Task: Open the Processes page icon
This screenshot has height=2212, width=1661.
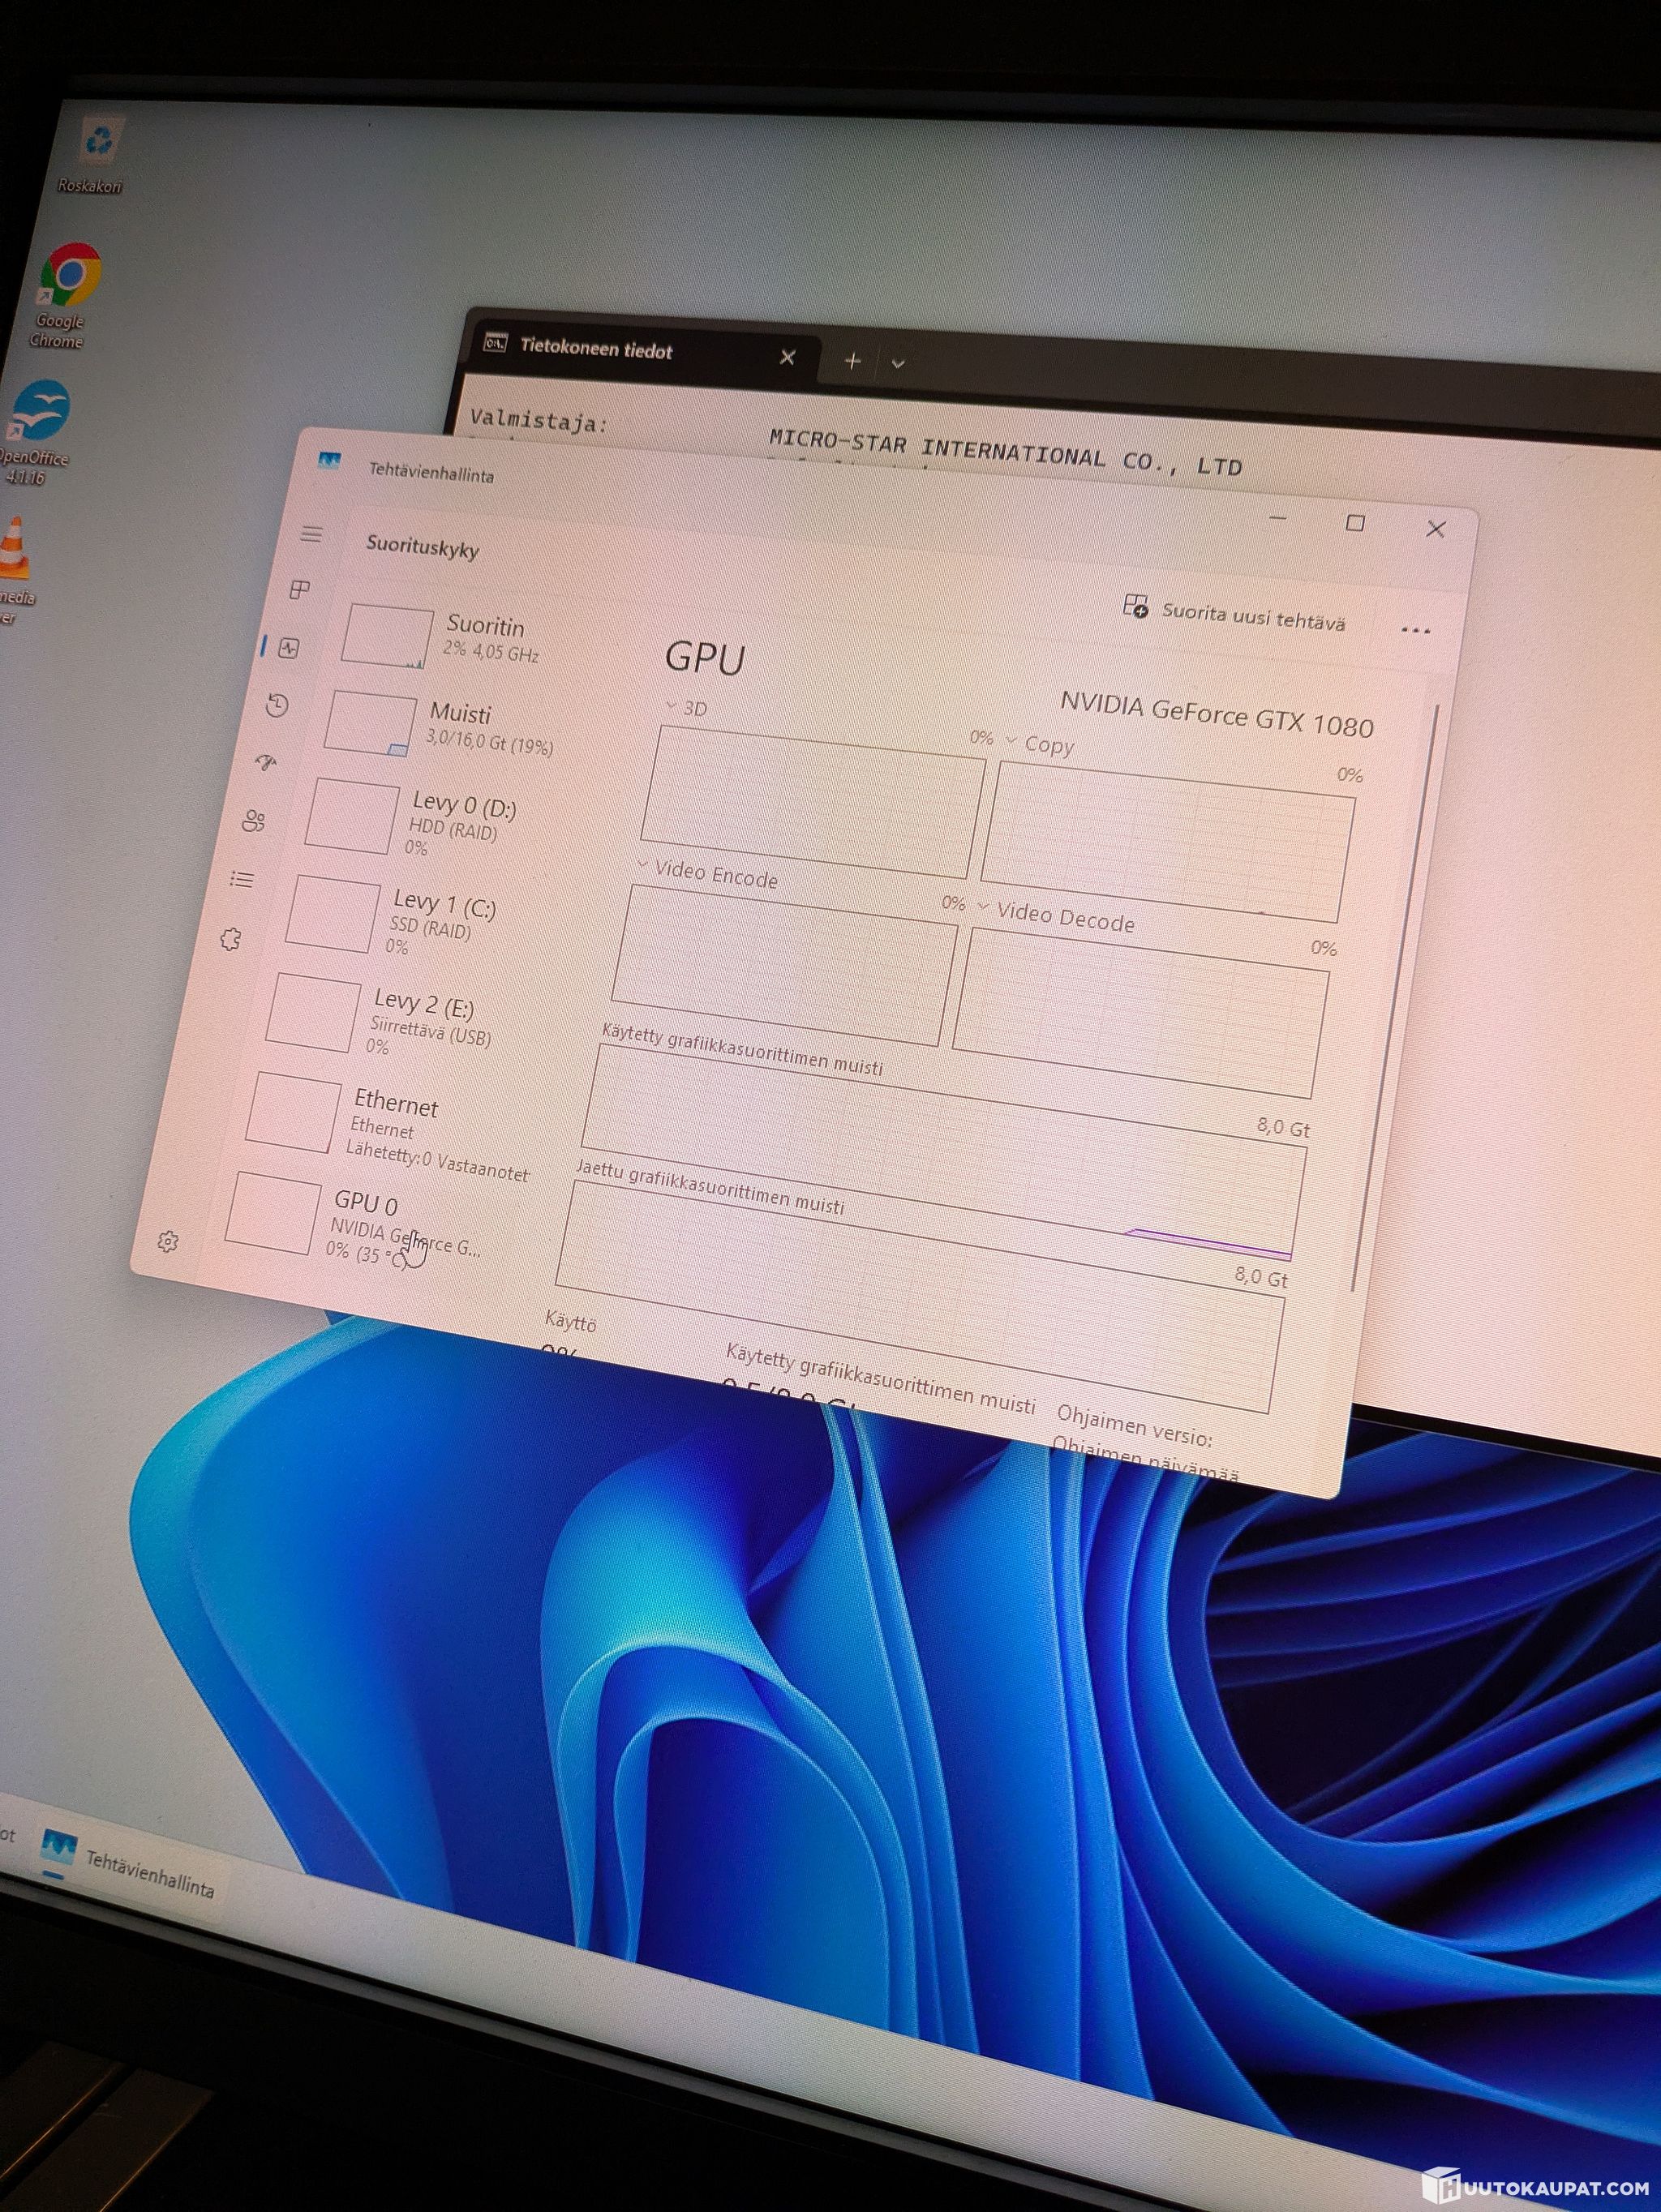Action: coord(299,589)
